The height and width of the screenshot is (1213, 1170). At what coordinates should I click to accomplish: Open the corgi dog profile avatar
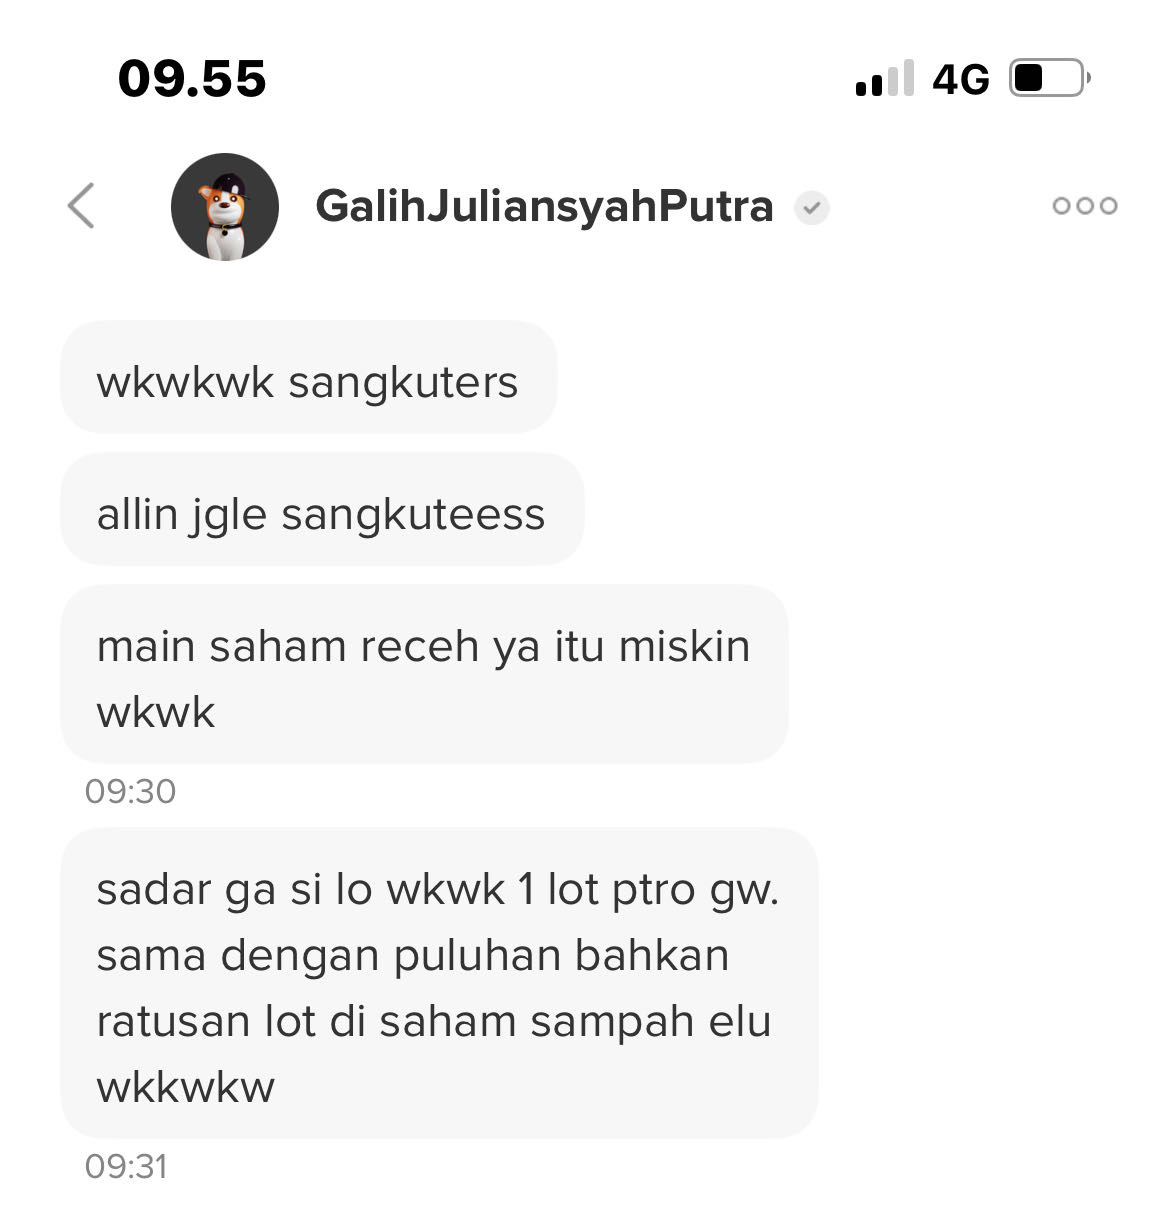[225, 207]
